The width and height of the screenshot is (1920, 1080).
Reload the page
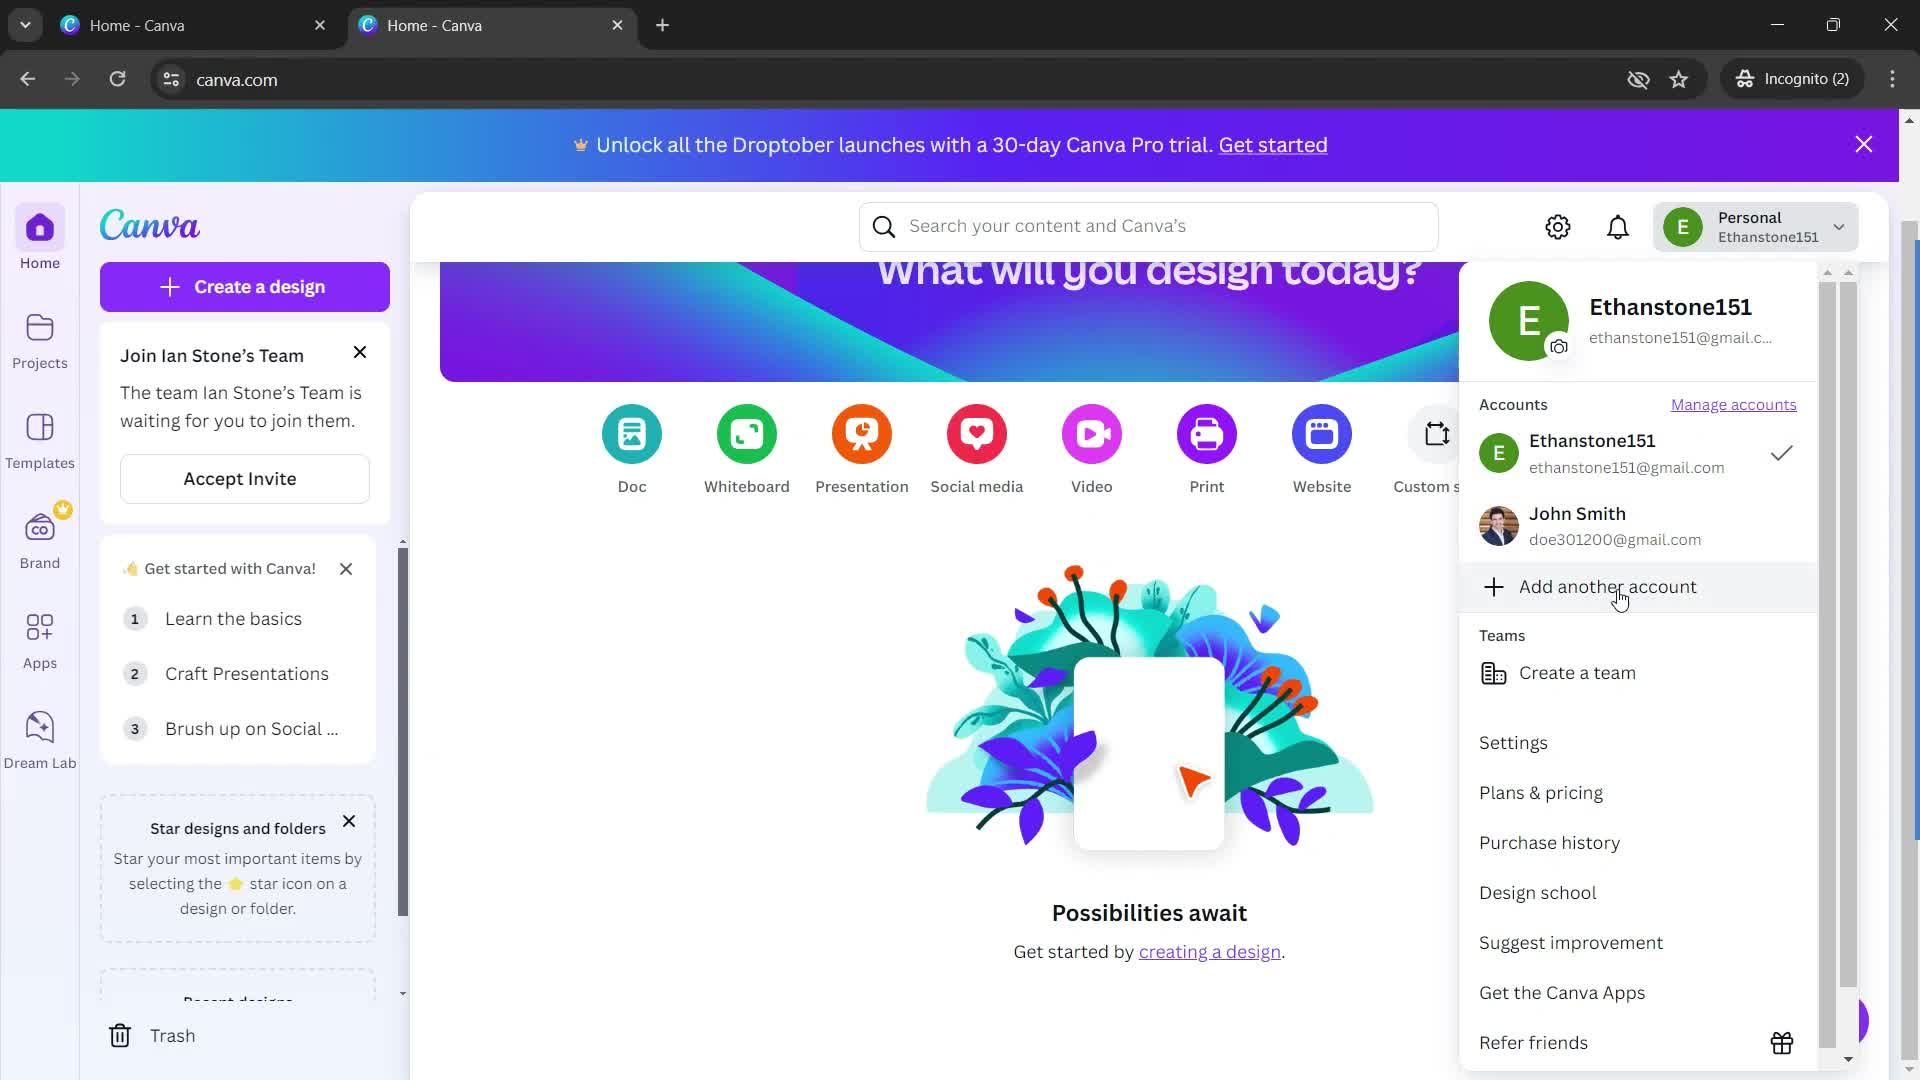(117, 79)
